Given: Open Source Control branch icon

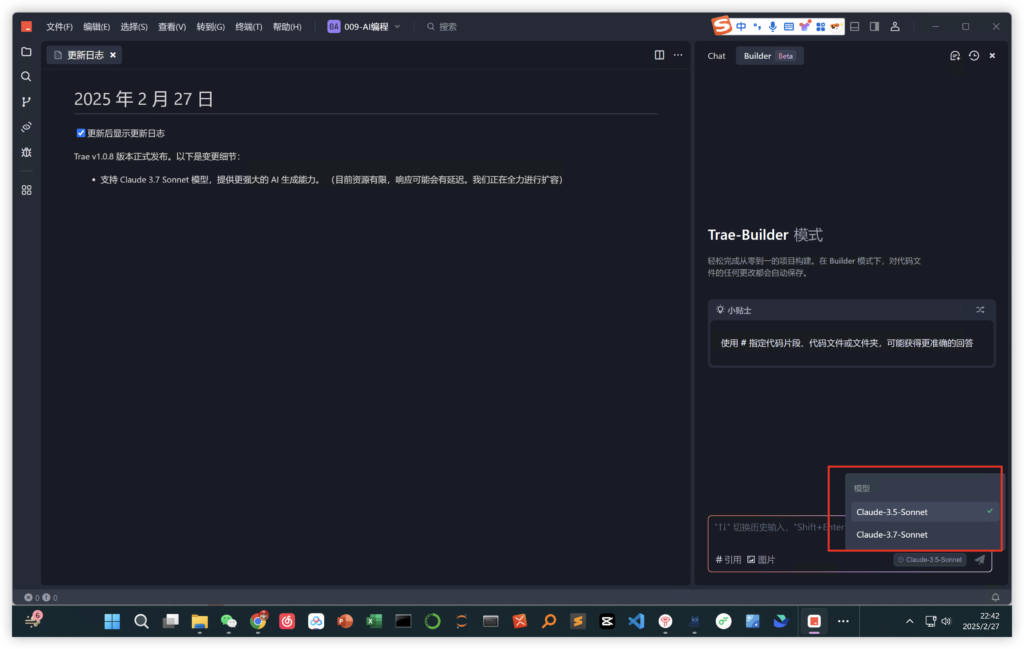Looking at the screenshot, I should [x=26, y=102].
